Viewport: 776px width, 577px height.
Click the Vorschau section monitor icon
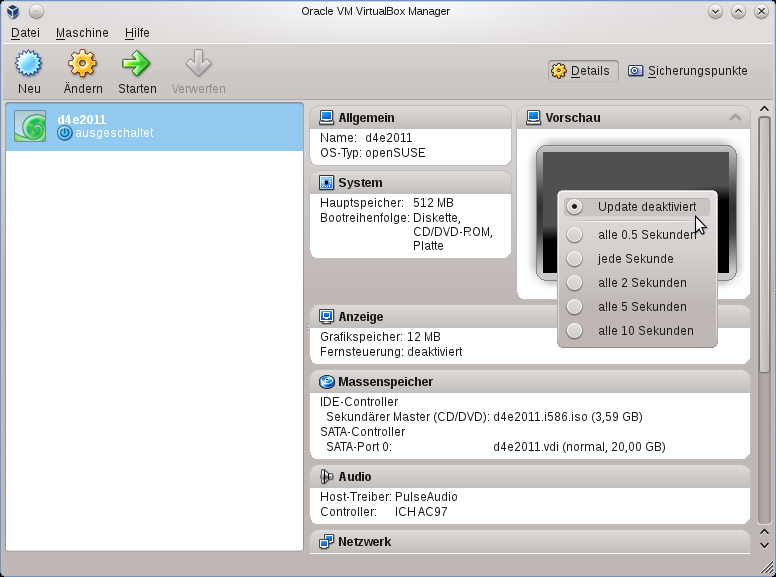pos(533,117)
